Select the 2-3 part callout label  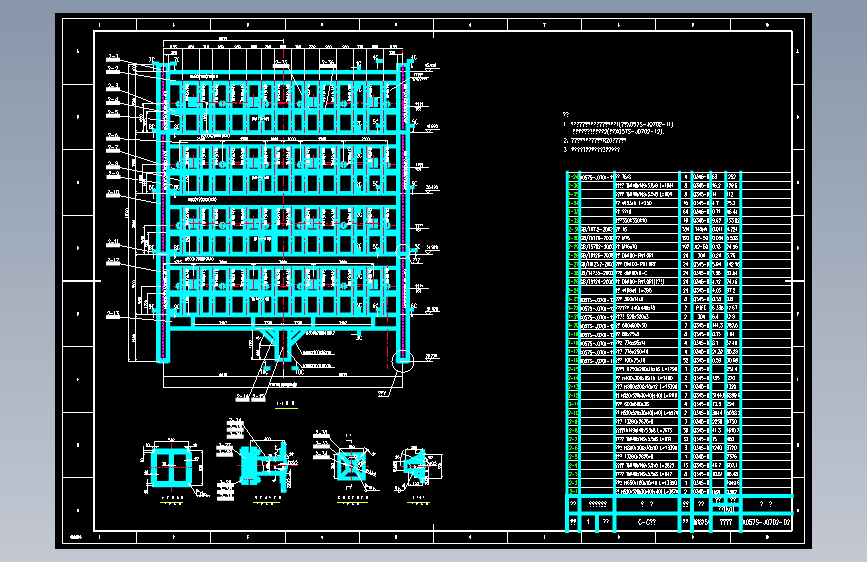(x=113, y=87)
